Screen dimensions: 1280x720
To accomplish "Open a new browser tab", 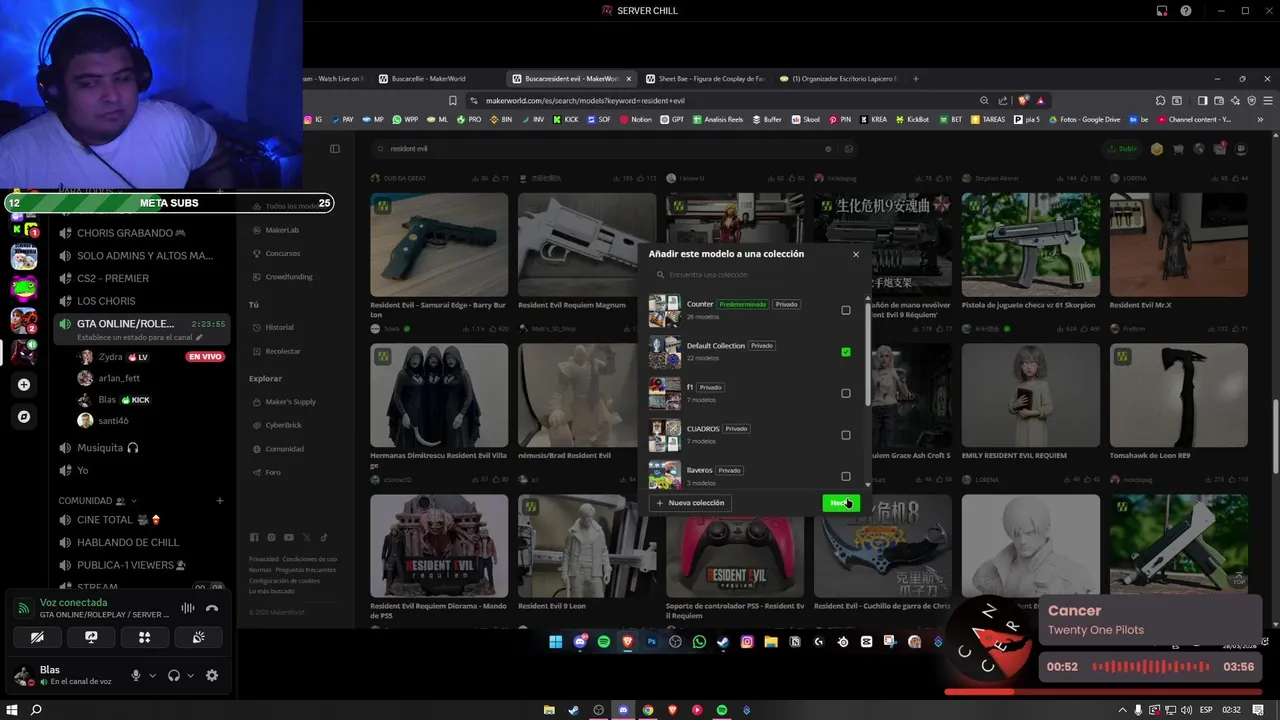I will [915, 79].
